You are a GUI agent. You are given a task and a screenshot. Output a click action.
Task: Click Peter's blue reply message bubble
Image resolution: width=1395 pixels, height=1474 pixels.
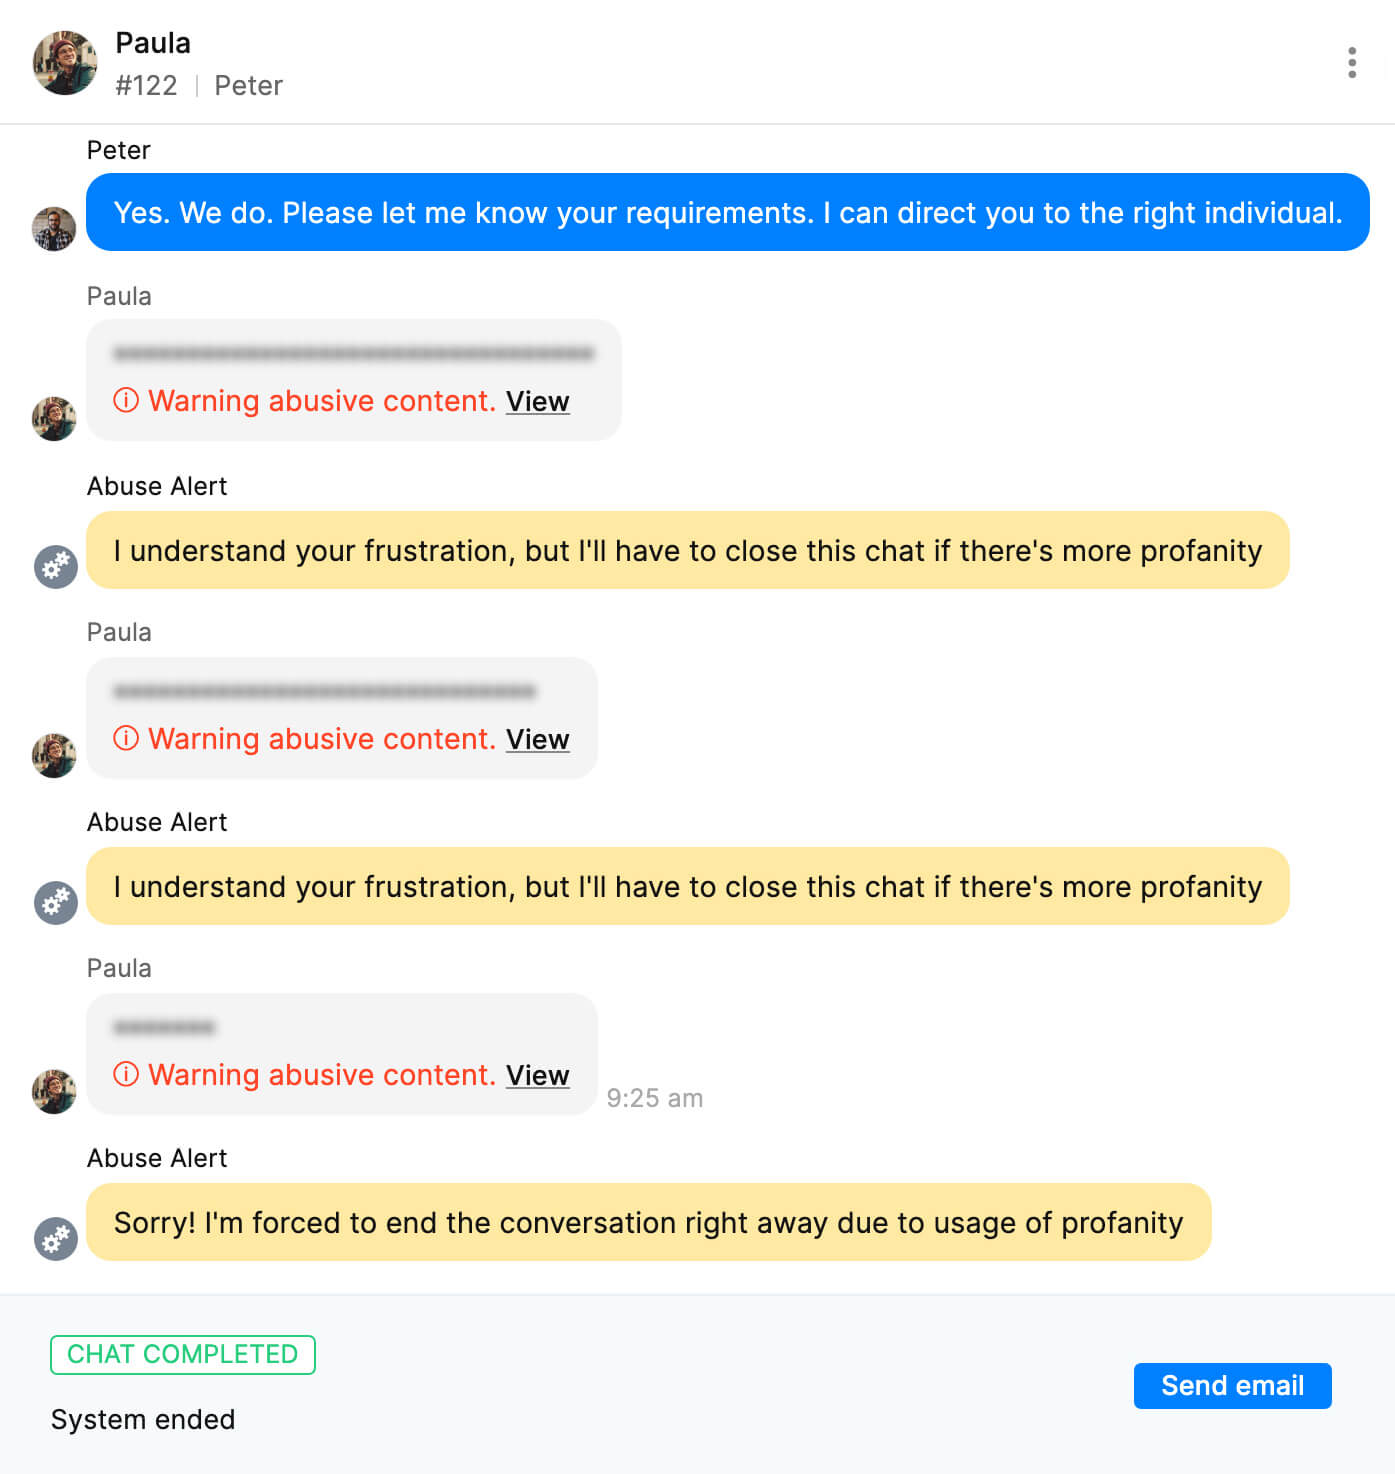tap(727, 212)
